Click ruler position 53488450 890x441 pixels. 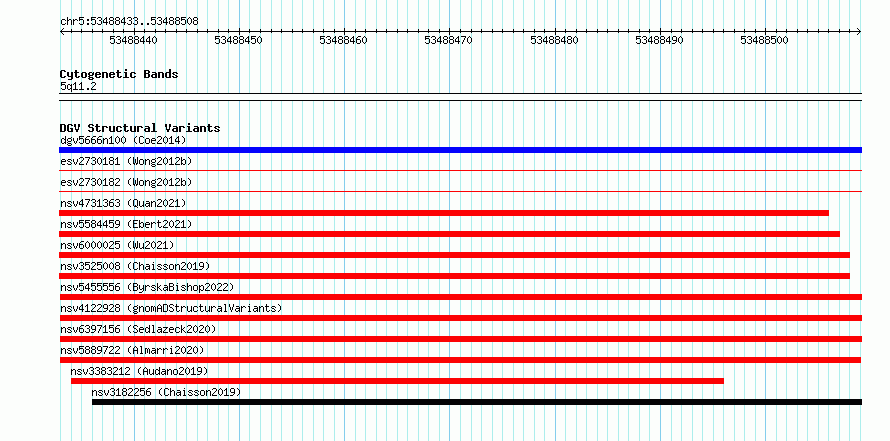[x=238, y=40]
